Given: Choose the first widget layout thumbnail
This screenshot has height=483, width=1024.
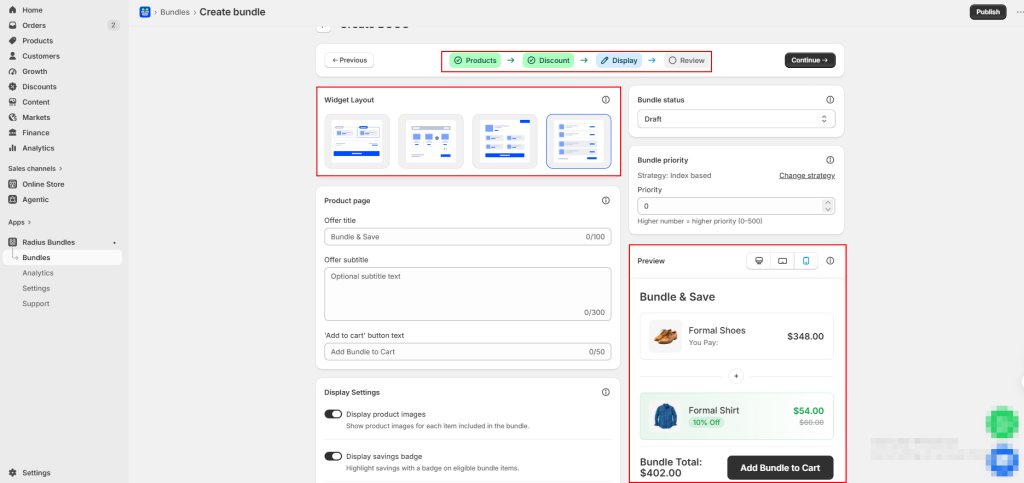Looking at the screenshot, I should [x=357, y=142].
